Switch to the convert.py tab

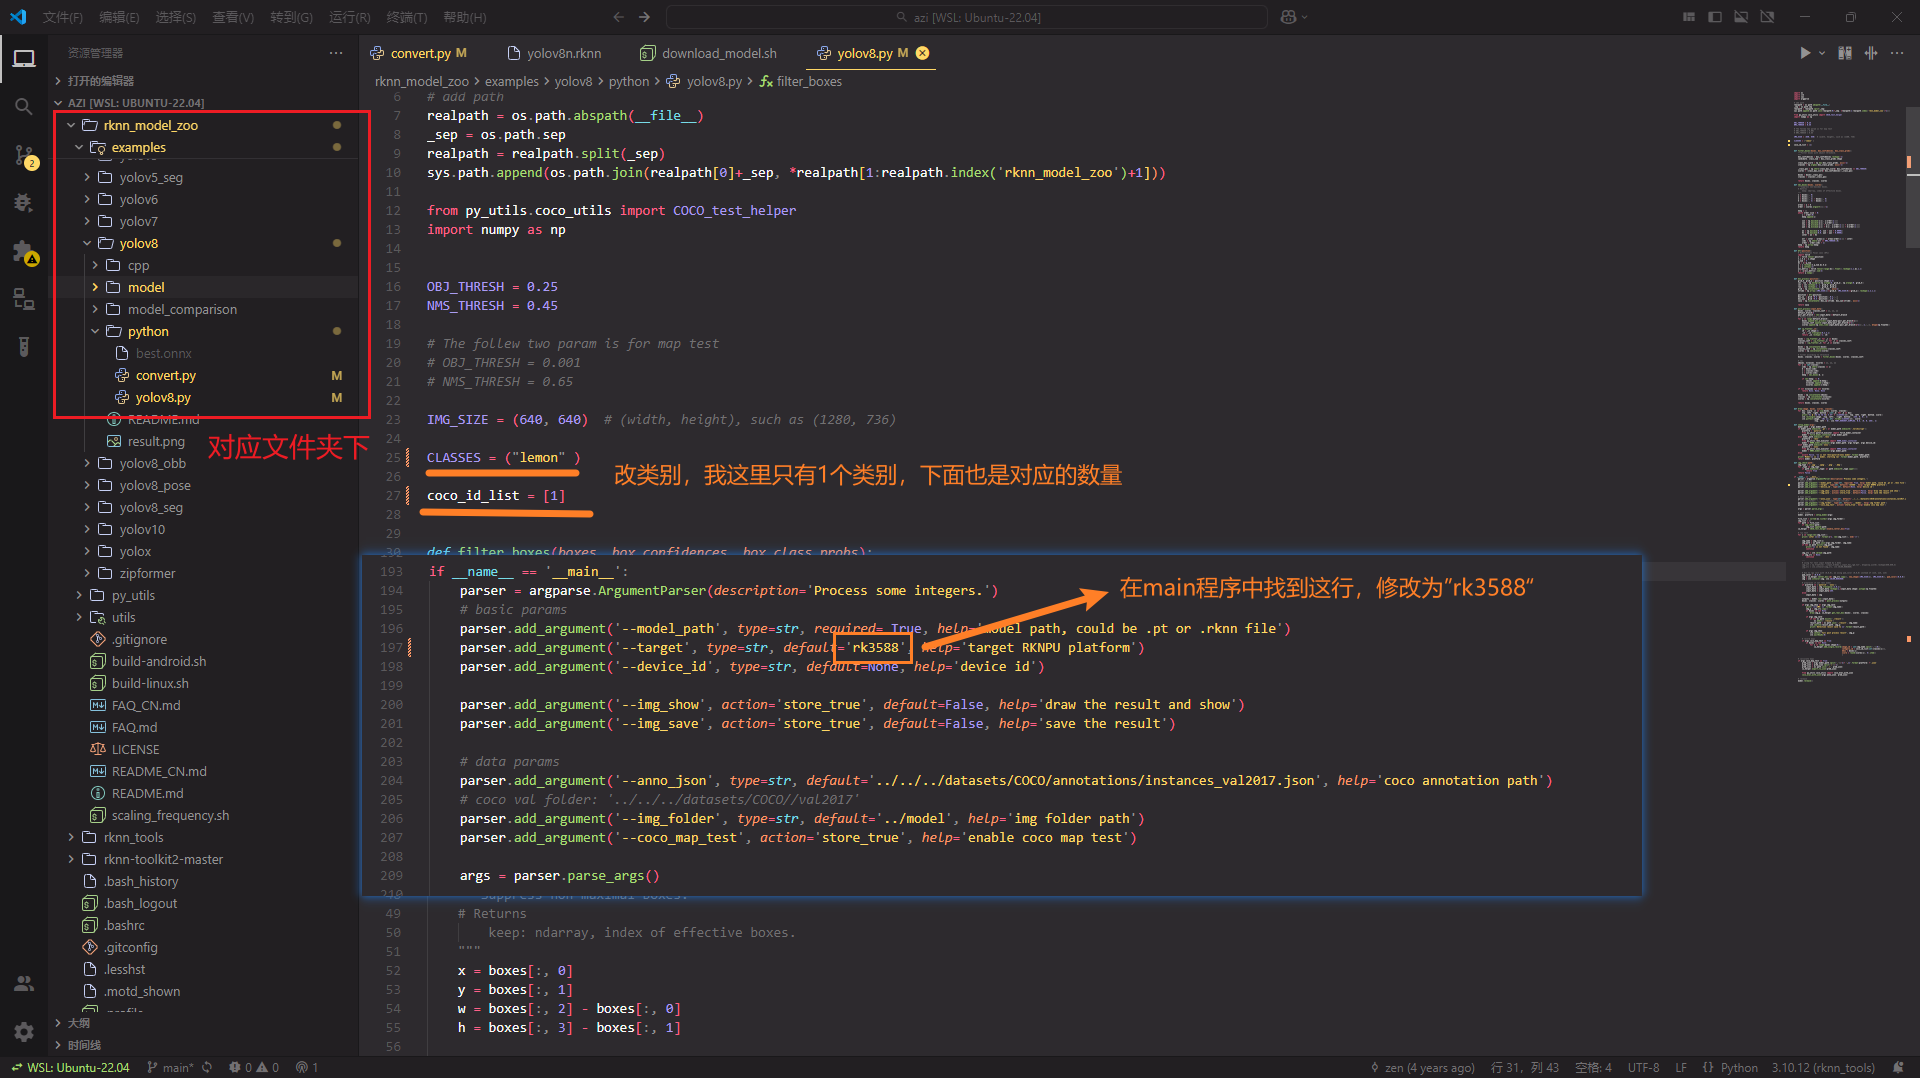420,53
